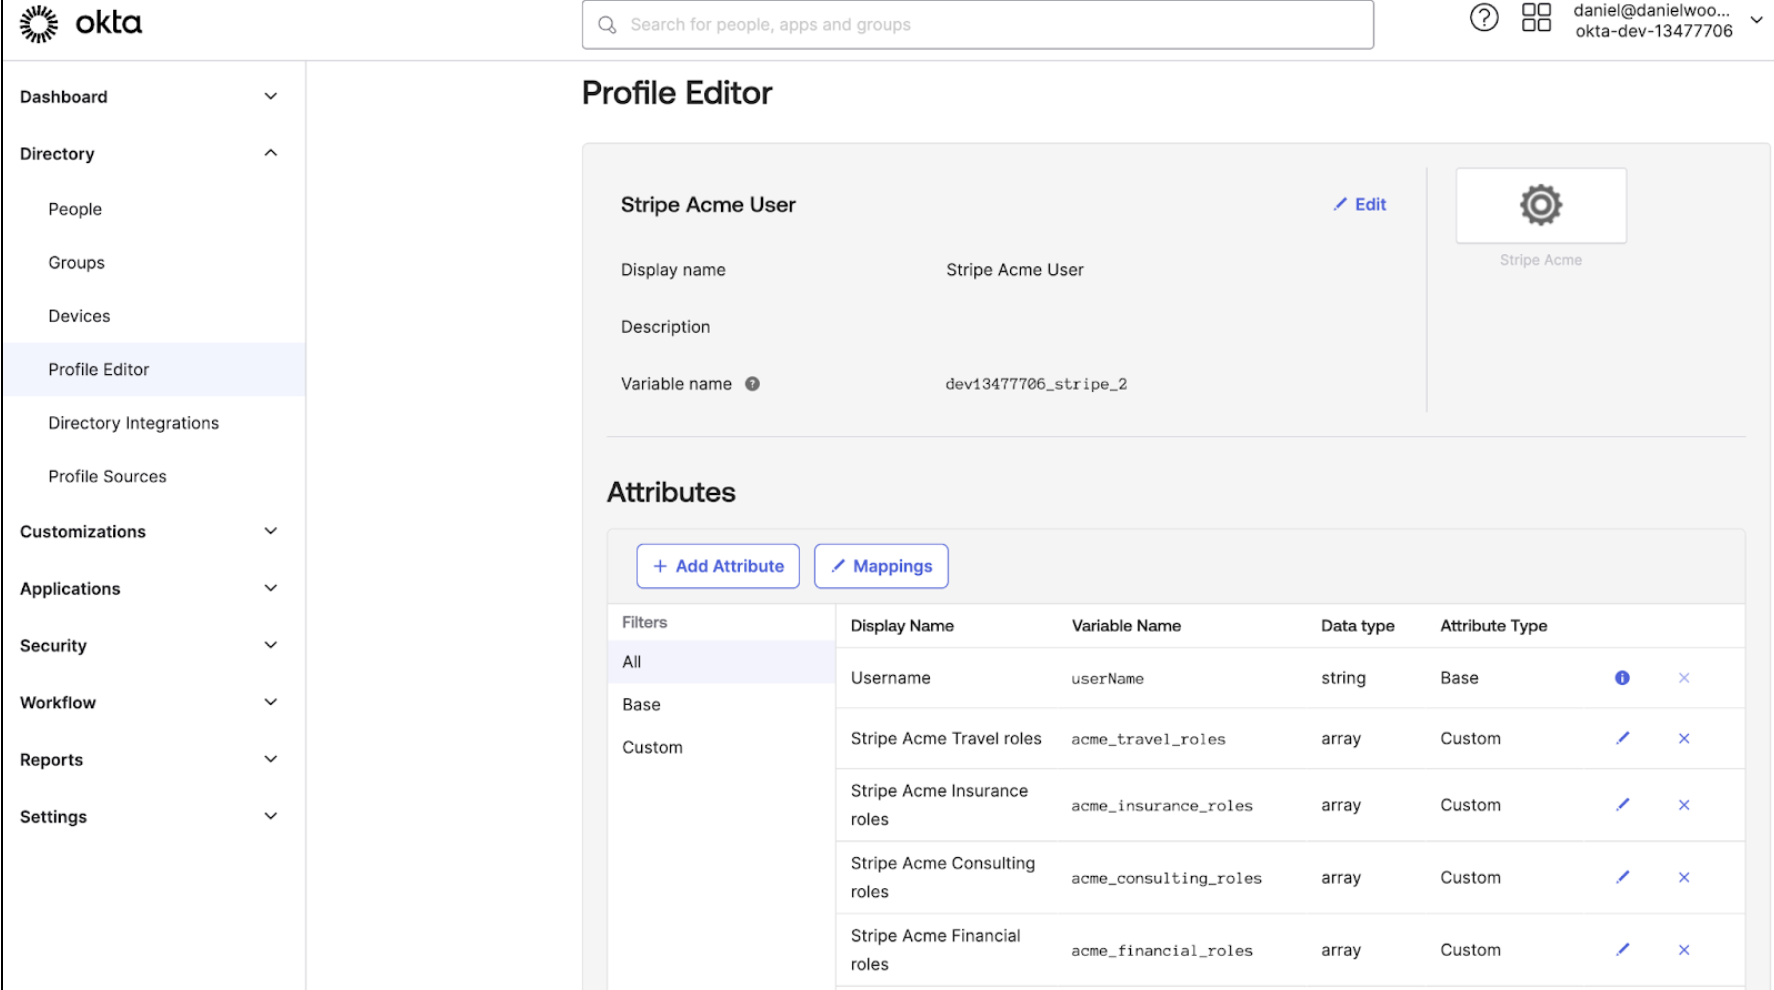The height and width of the screenshot is (990, 1774).
Task: Click the Data type column header
Action: pos(1357,626)
